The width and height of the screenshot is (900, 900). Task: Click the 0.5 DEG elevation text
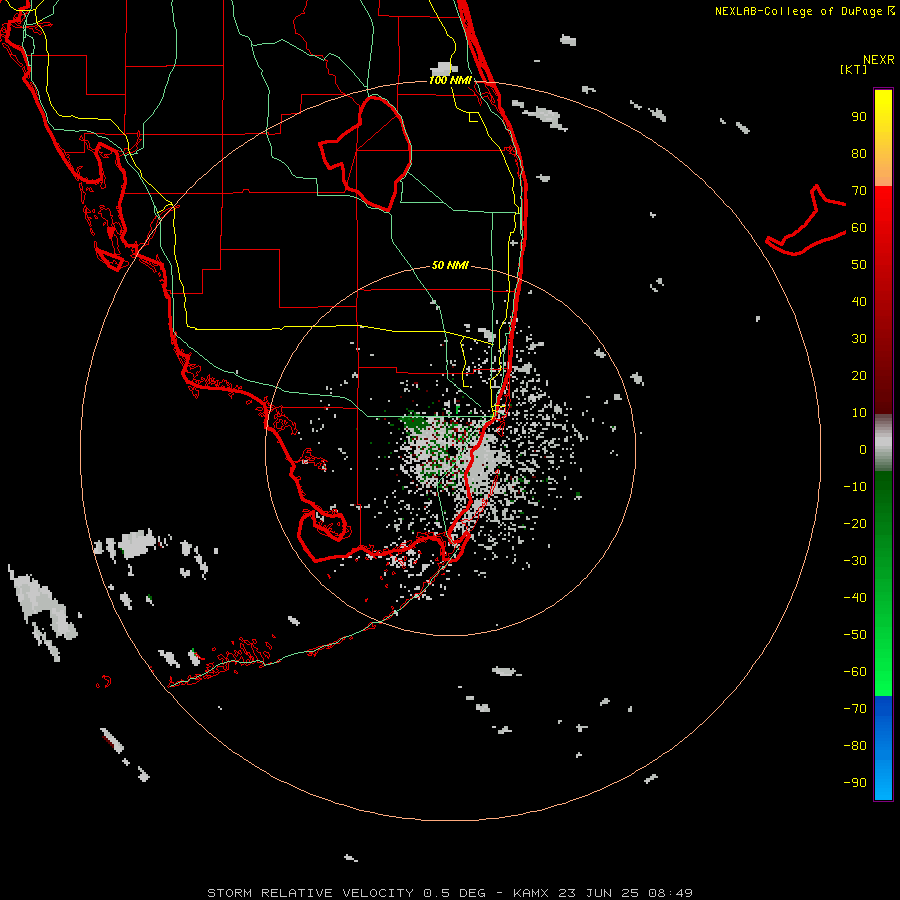[x=454, y=893]
